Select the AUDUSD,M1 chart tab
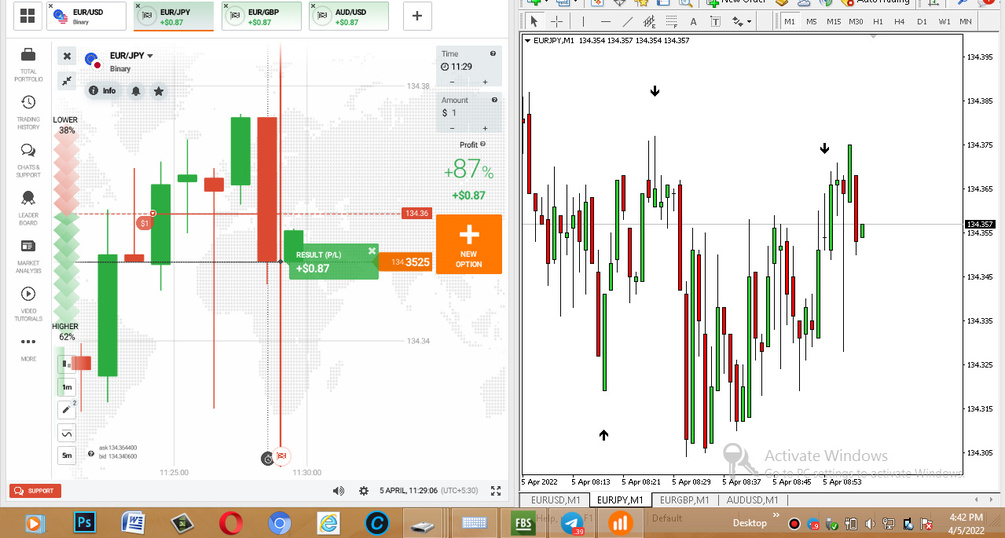The height and width of the screenshot is (538, 1005). coord(752,500)
